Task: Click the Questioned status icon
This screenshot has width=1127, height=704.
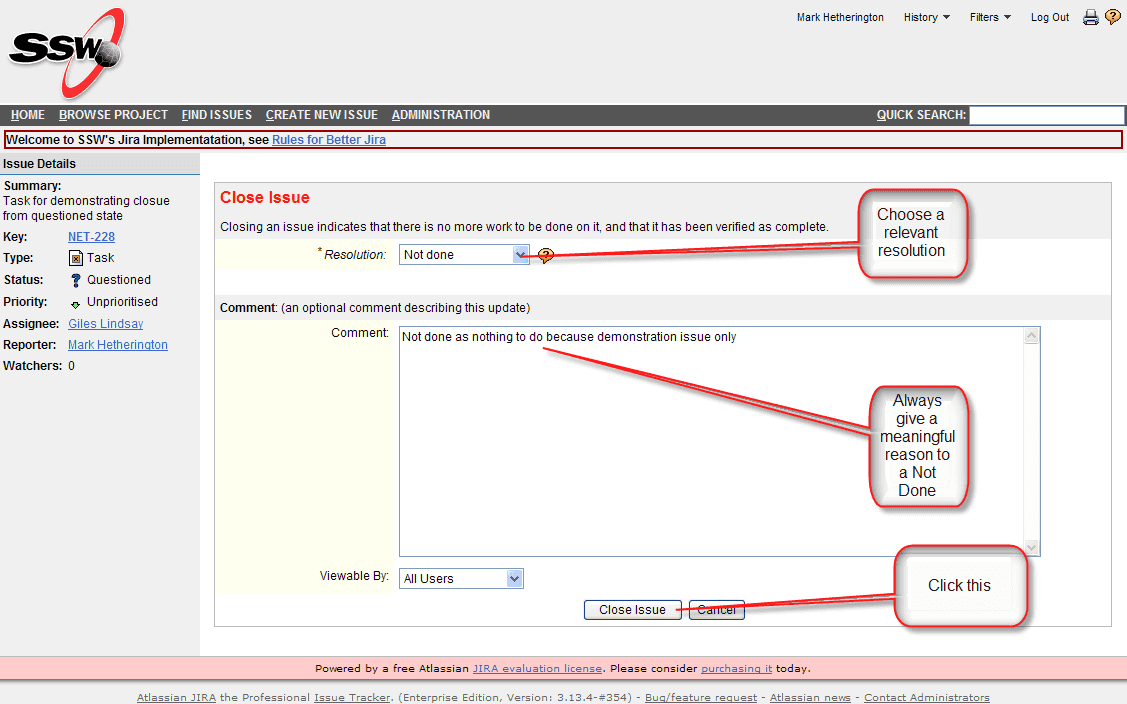Action: 76,280
